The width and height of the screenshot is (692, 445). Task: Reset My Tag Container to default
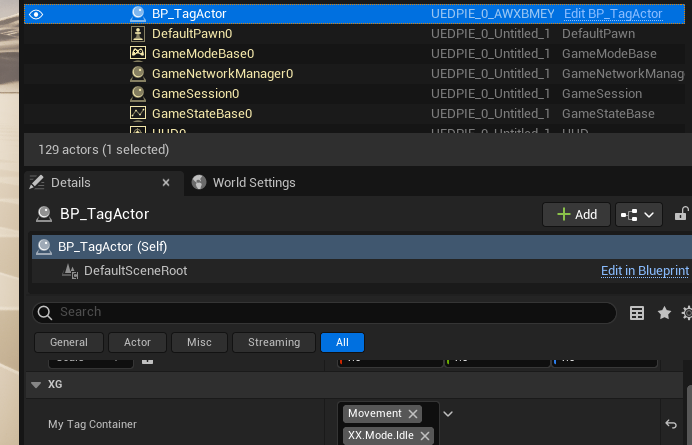point(671,424)
